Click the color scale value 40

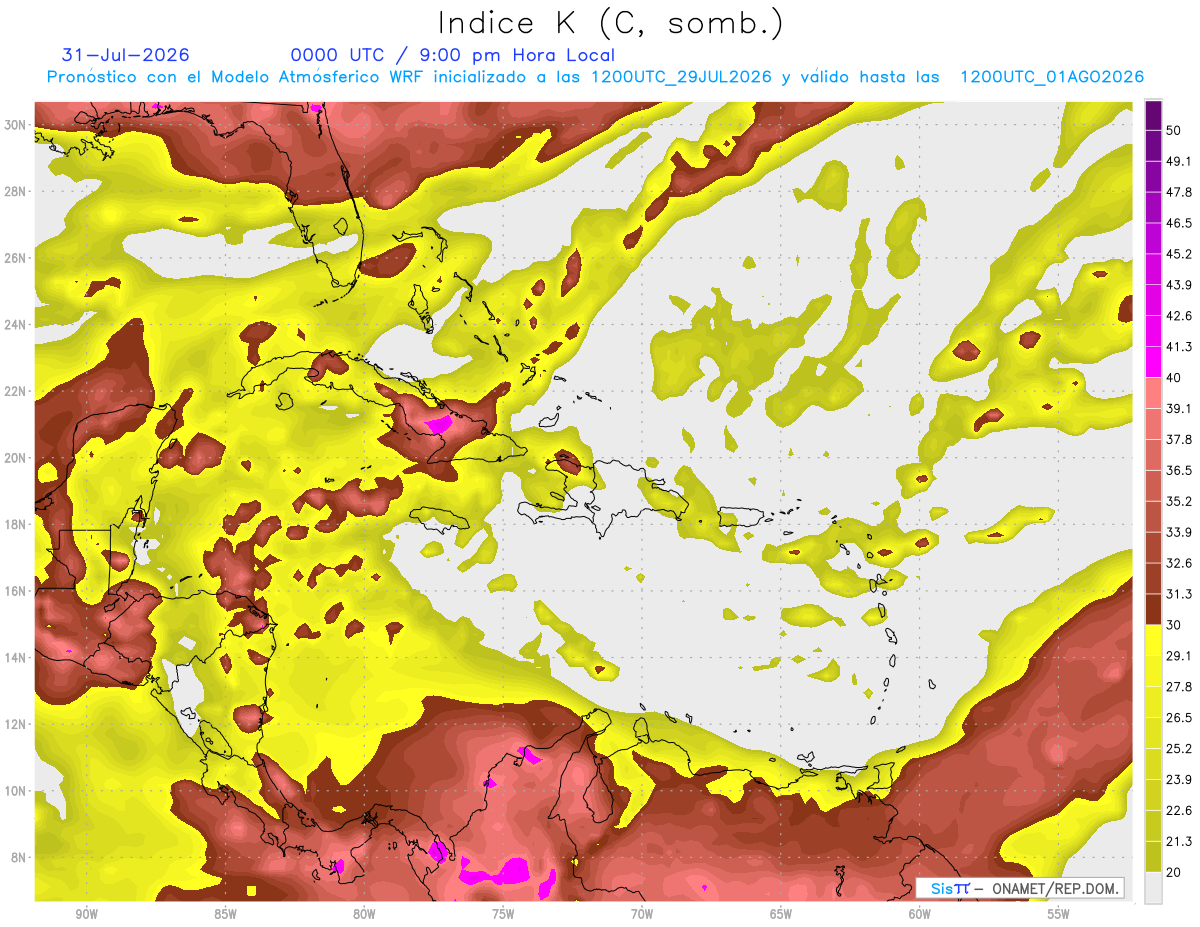(x=1174, y=378)
